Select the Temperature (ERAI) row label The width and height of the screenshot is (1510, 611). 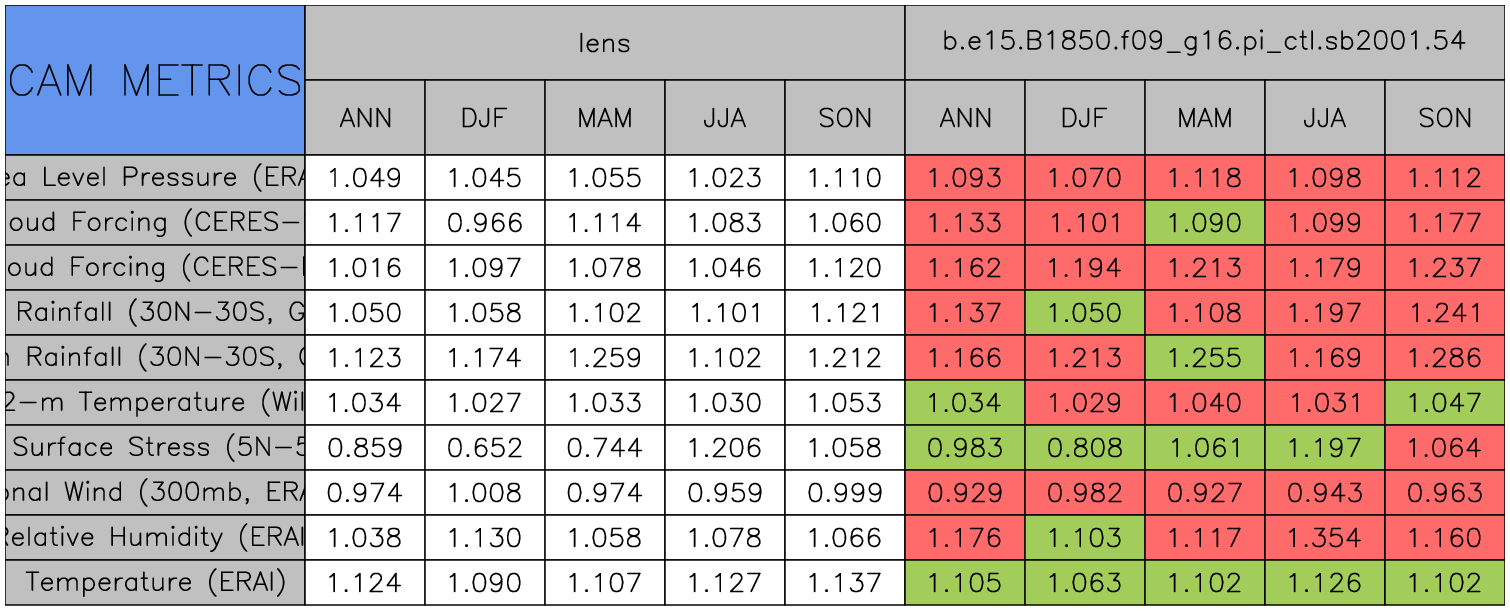155,582
